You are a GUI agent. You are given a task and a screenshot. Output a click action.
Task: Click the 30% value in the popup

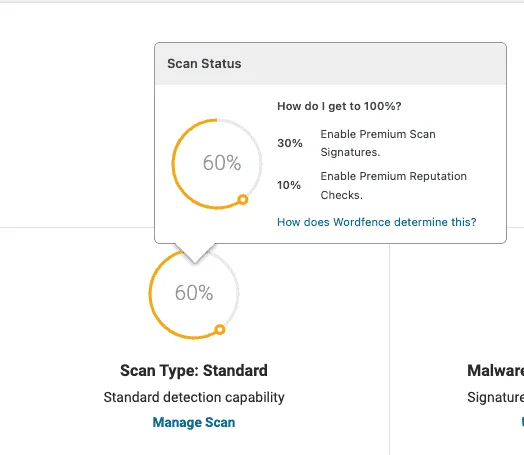pos(290,143)
